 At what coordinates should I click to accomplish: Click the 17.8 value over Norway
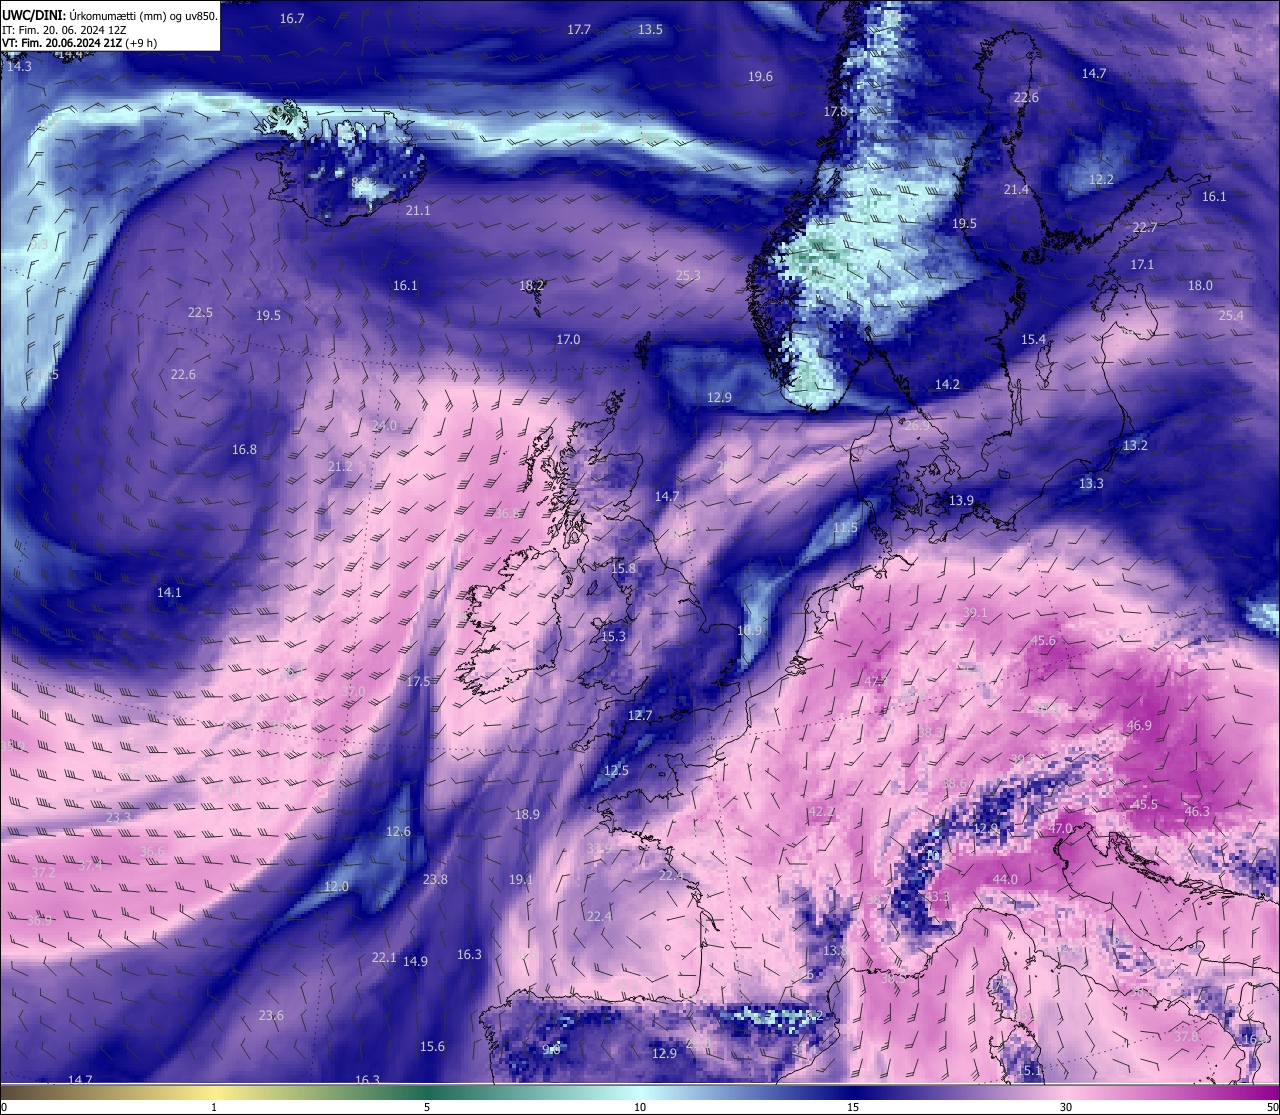tap(835, 112)
